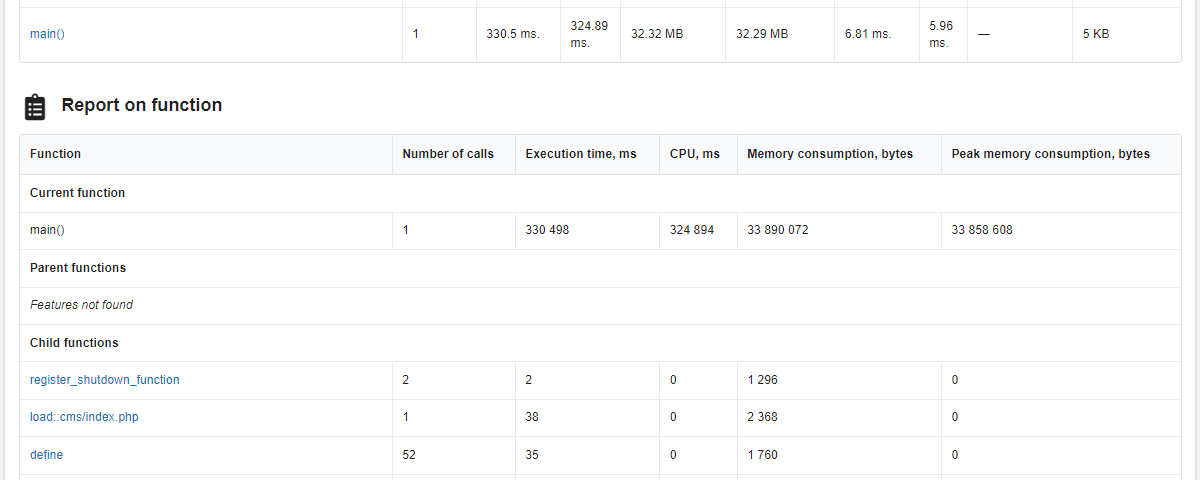The height and width of the screenshot is (480, 1200).
Task: Open the main() link in the top table
Action: tap(47, 34)
